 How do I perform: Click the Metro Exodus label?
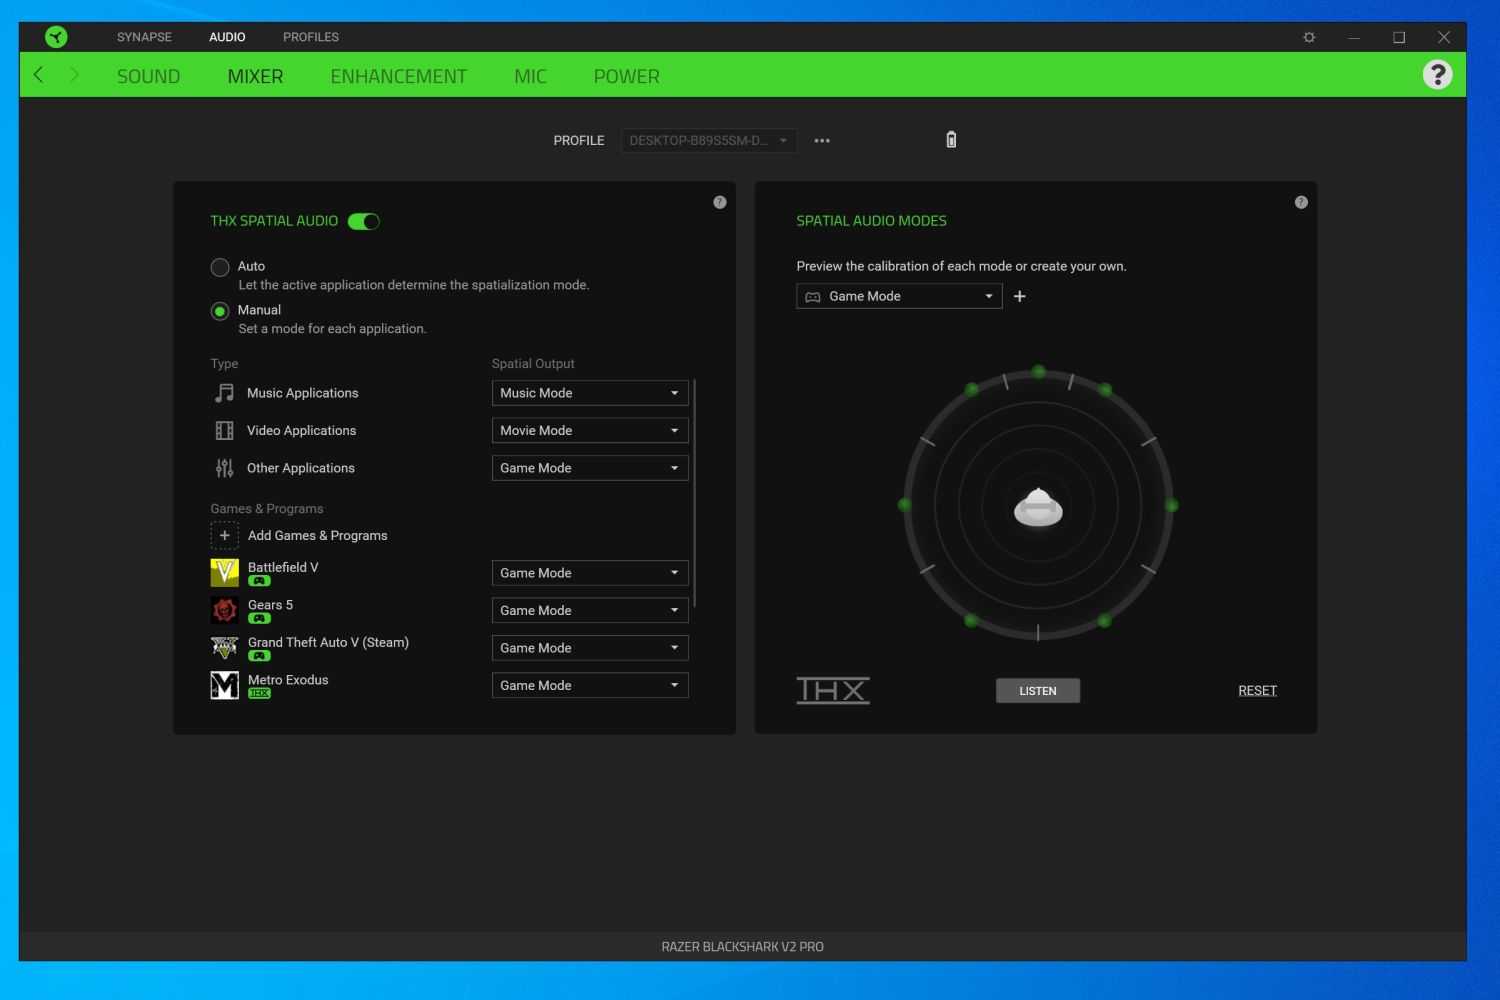(288, 680)
